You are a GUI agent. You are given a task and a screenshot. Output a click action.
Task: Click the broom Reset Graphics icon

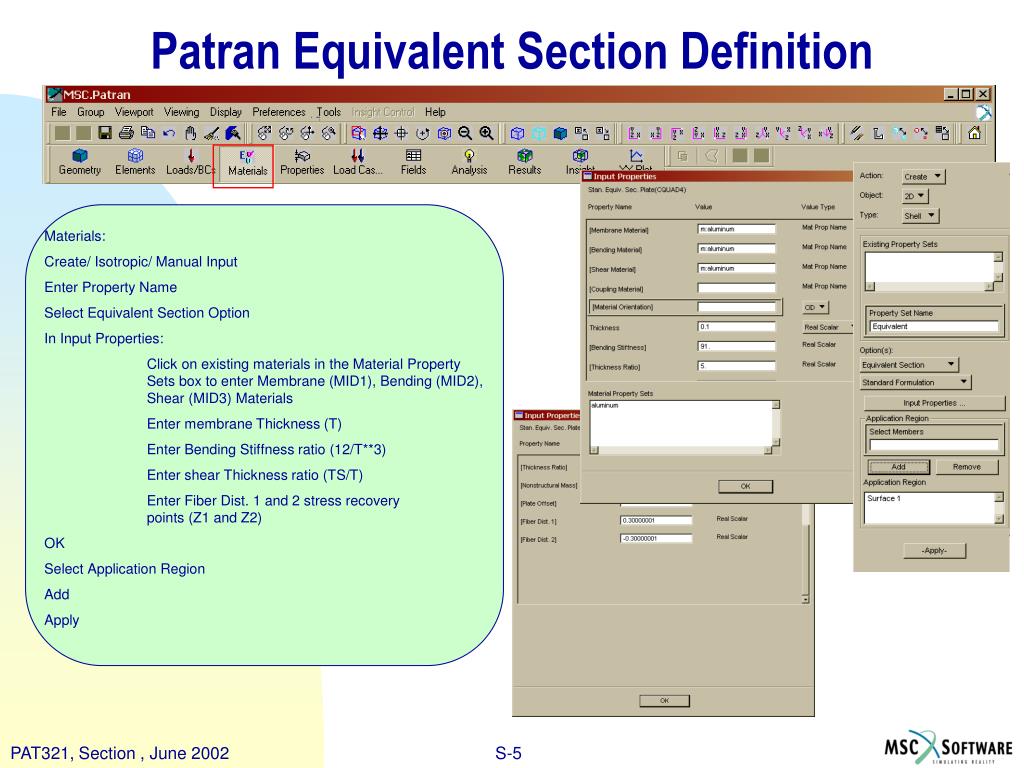tap(212, 133)
